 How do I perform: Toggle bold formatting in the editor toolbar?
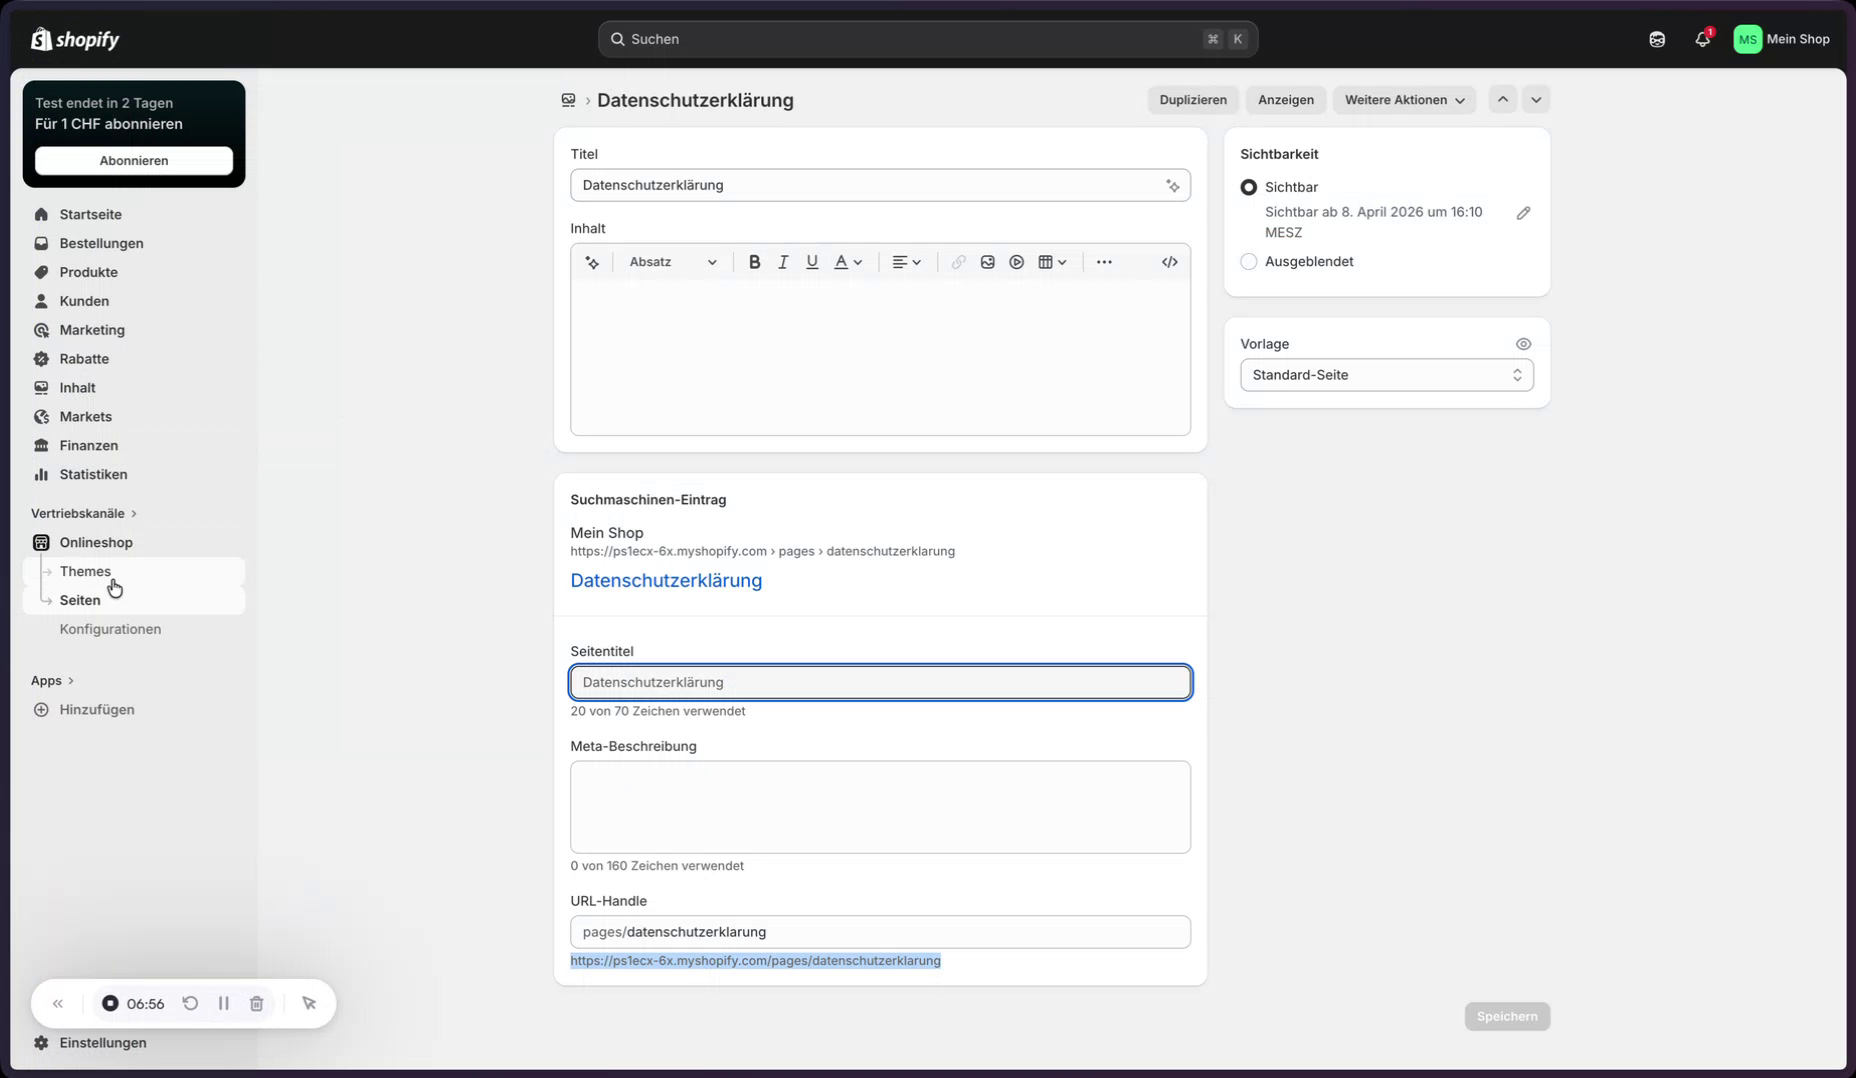pyautogui.click(x=754, y=262)
